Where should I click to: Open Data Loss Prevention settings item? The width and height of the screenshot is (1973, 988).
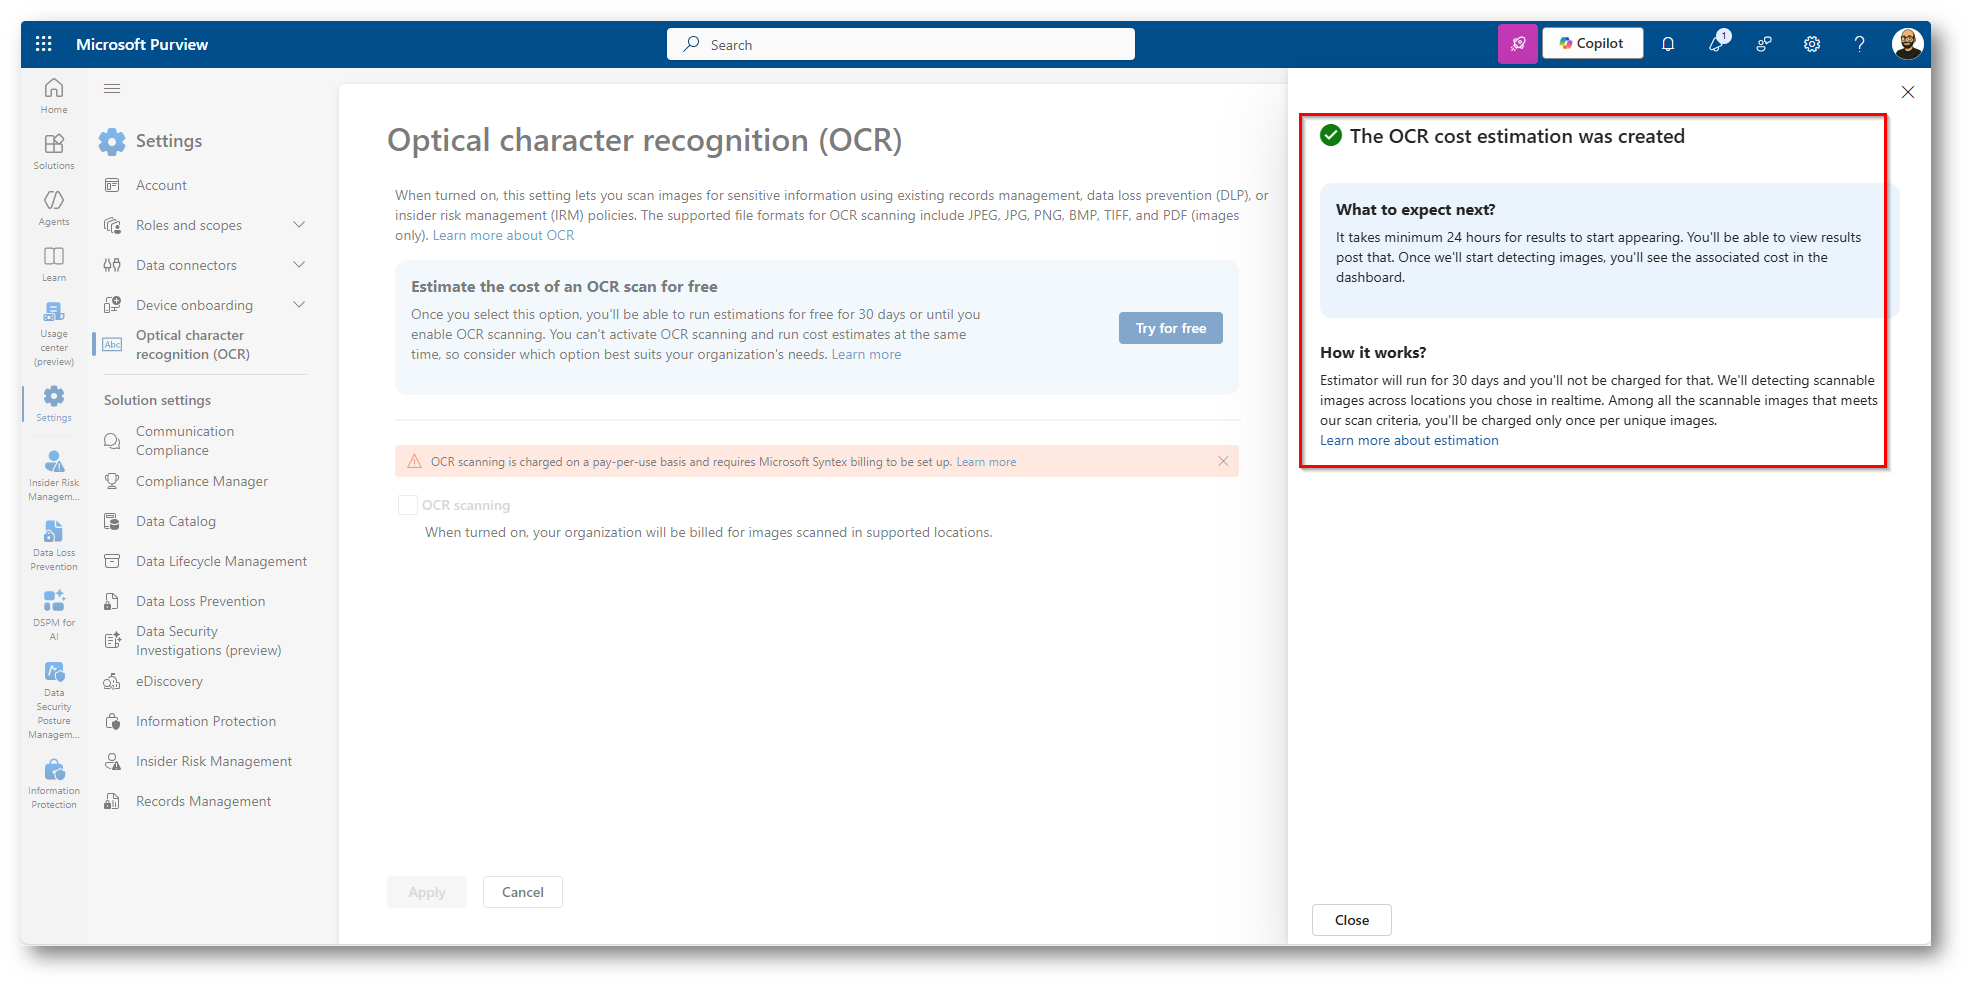(203, 601)
